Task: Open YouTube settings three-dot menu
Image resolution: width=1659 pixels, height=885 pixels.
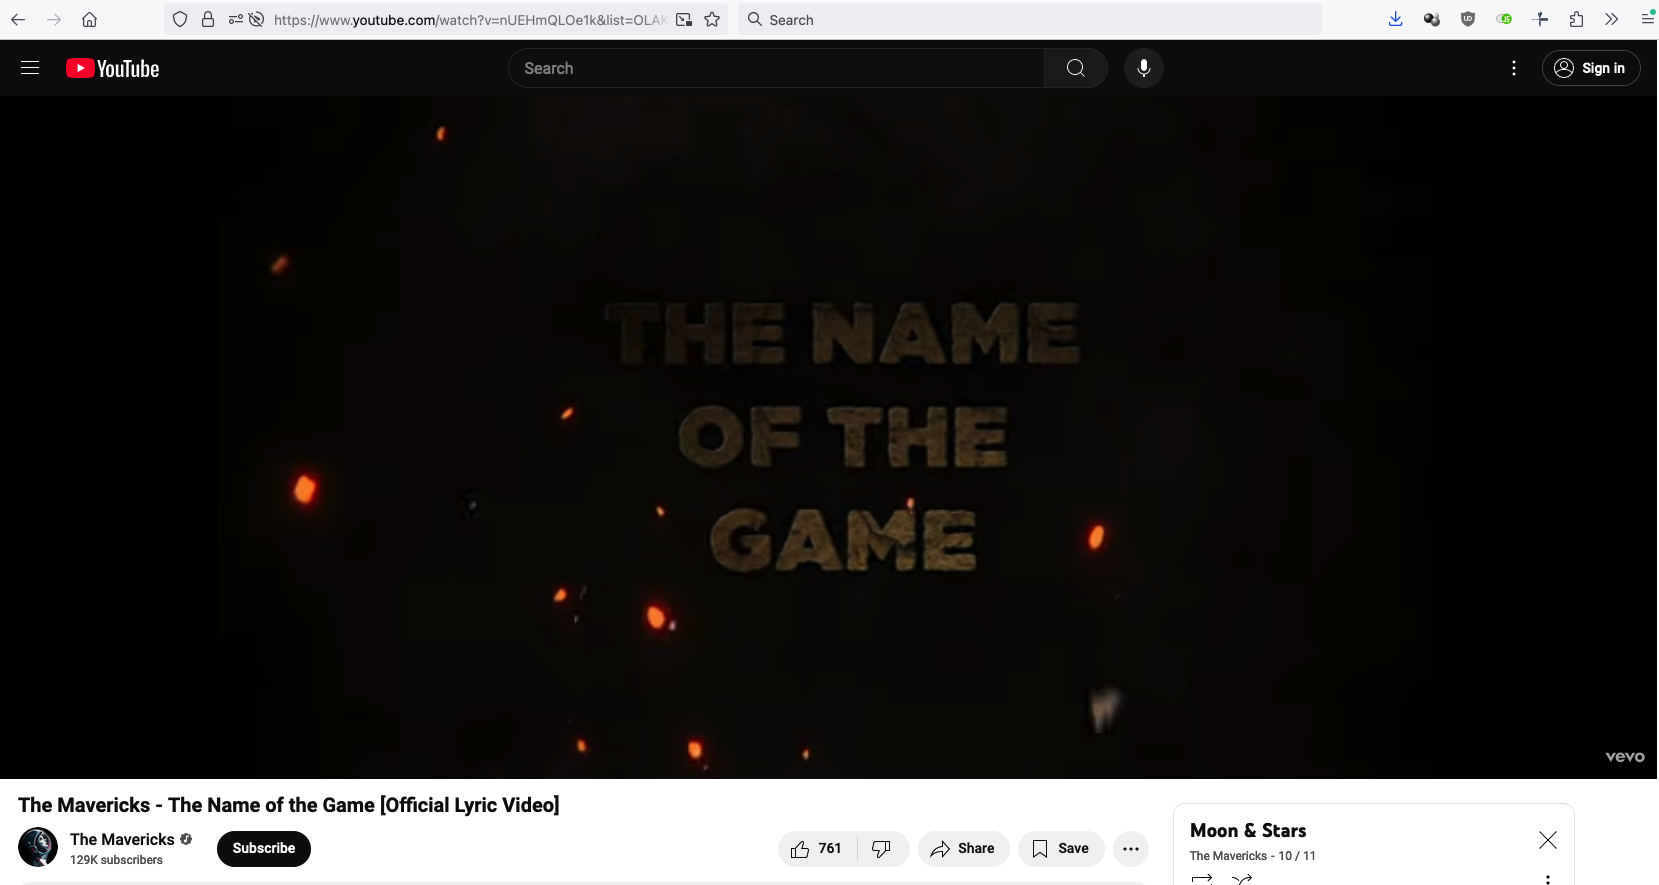Action: [x=1514, y=68]
